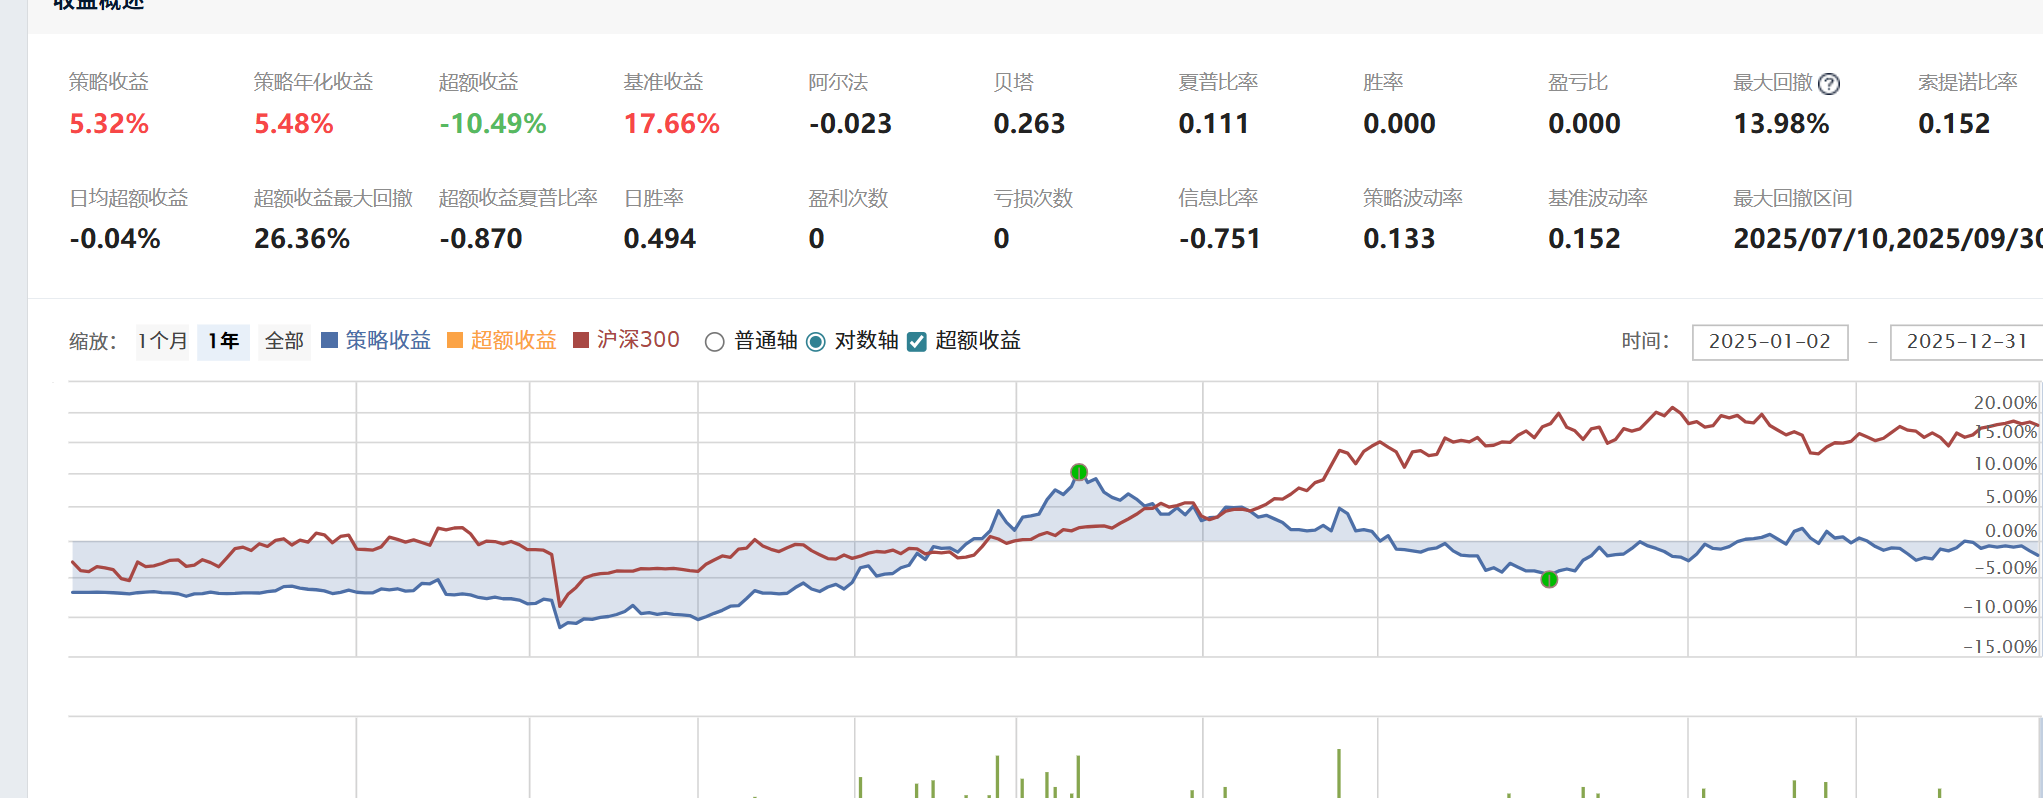Open the start date field 2025-01-02
The image size is (2043, 798).
(1769, 342)
